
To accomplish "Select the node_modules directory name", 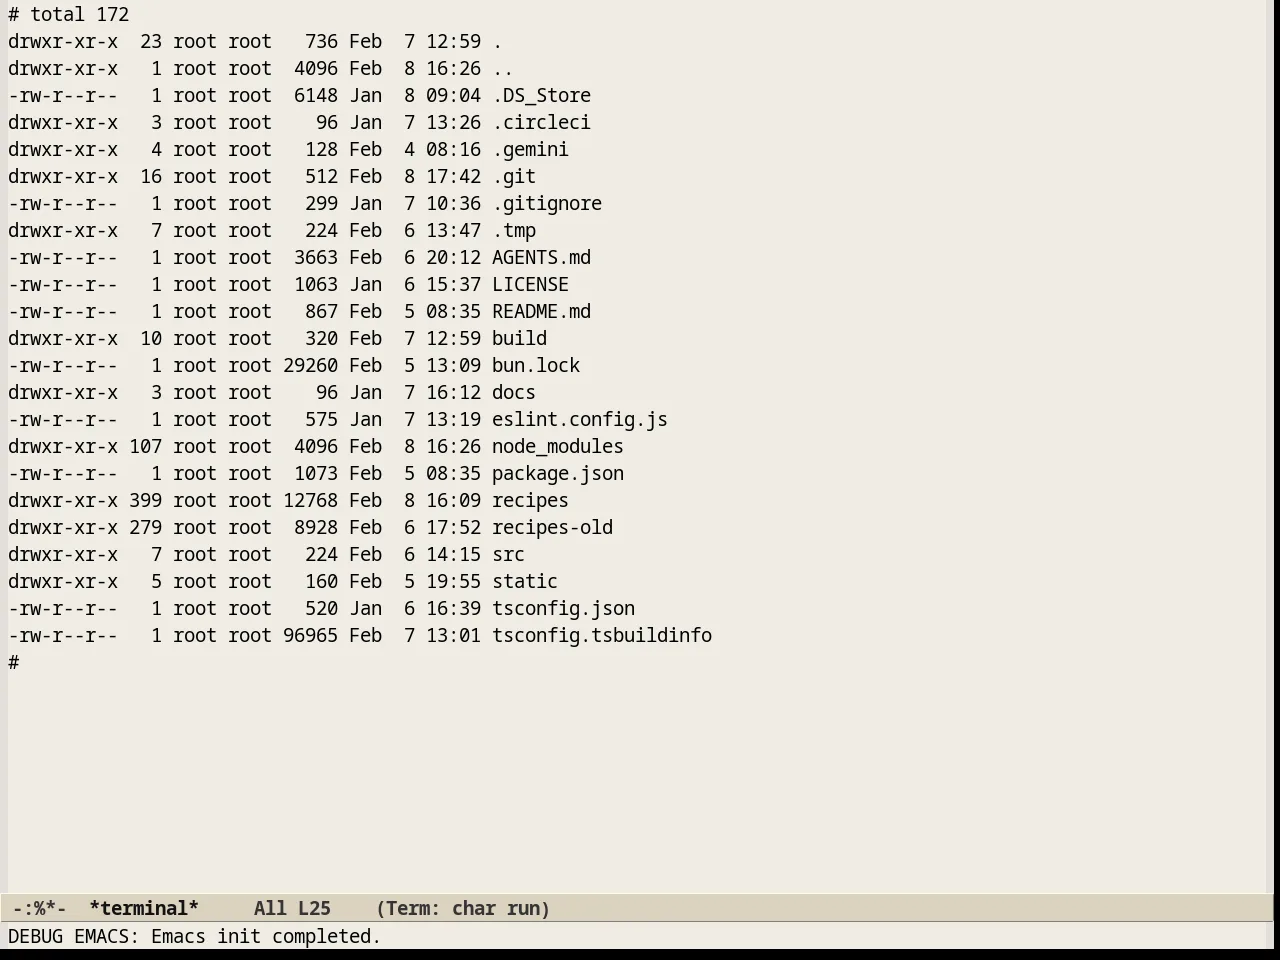I will [x=558, y=447].
